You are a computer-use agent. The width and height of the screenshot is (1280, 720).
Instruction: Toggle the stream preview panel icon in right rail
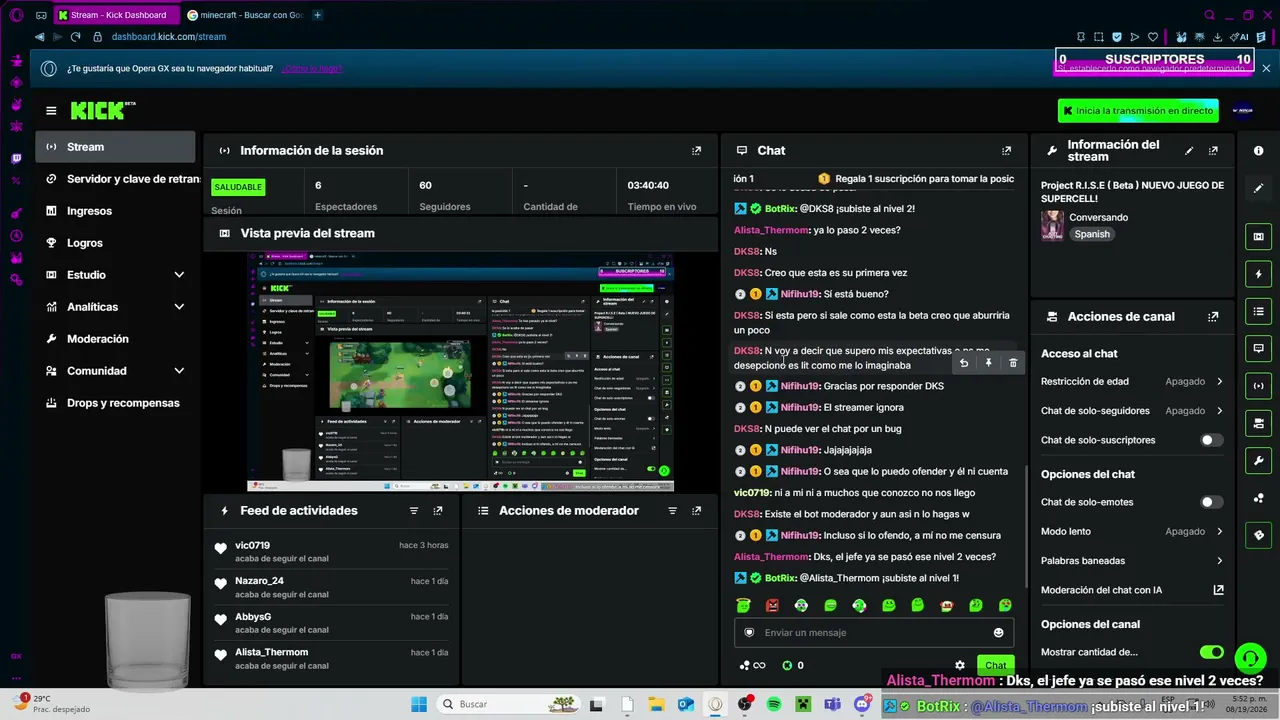click(x=1259, y=237)
